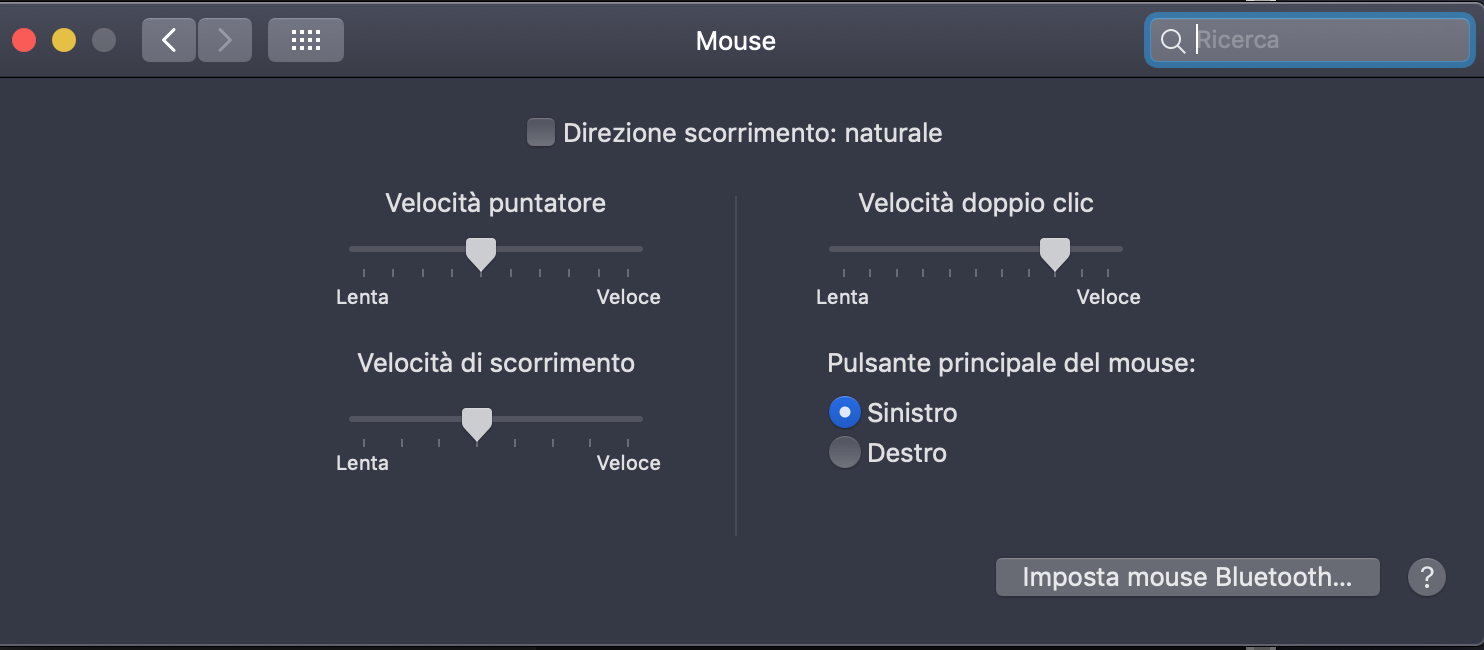Click the forward arrow navigation button
Screen dimensions: 1484x650
click(x=224, y=40)
